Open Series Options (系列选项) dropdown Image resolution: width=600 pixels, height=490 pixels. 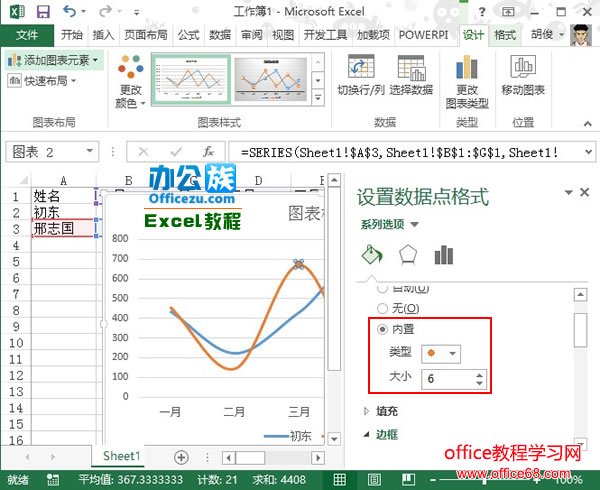point(389,224)
